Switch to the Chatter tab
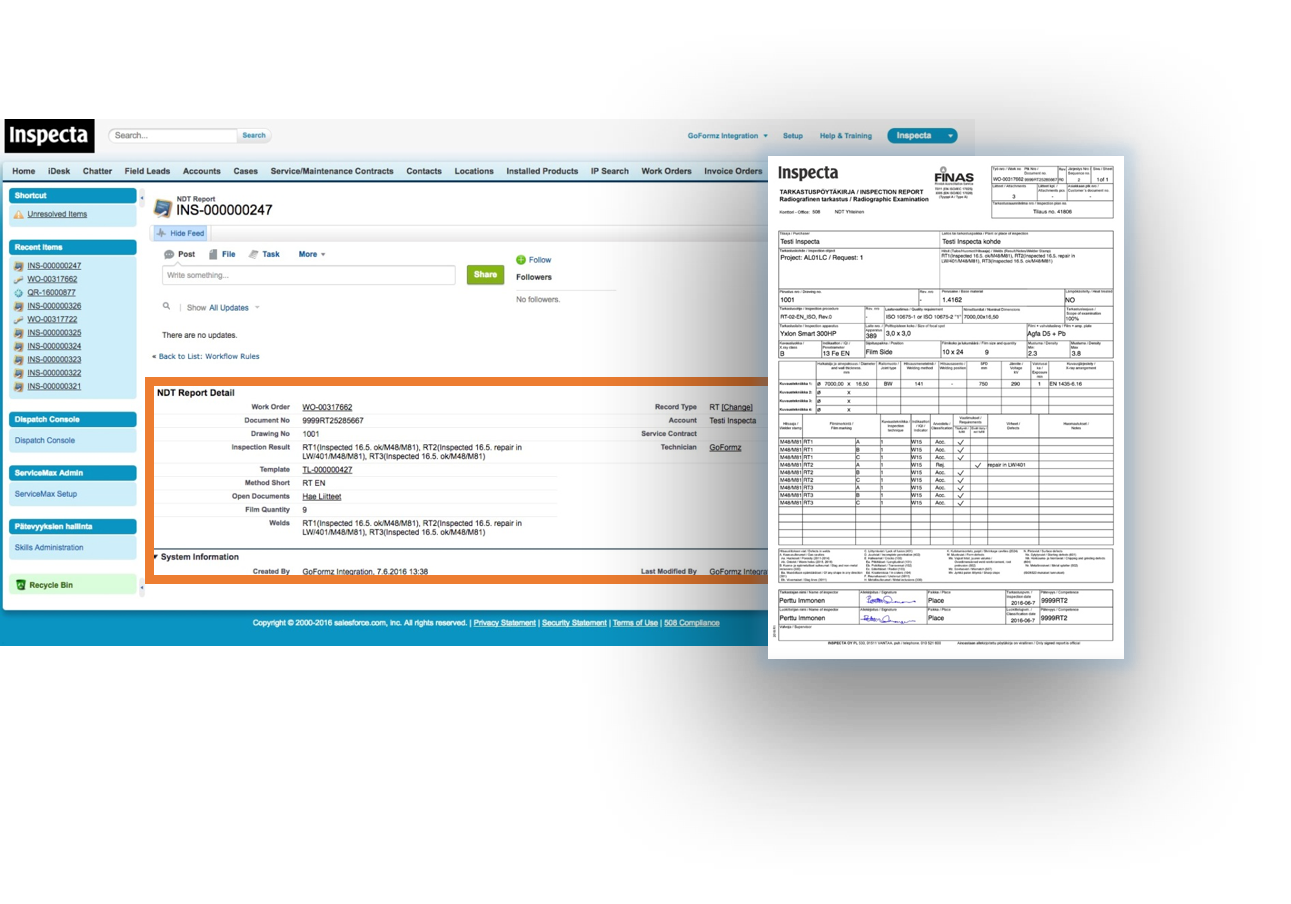 [x=97, y=171]
